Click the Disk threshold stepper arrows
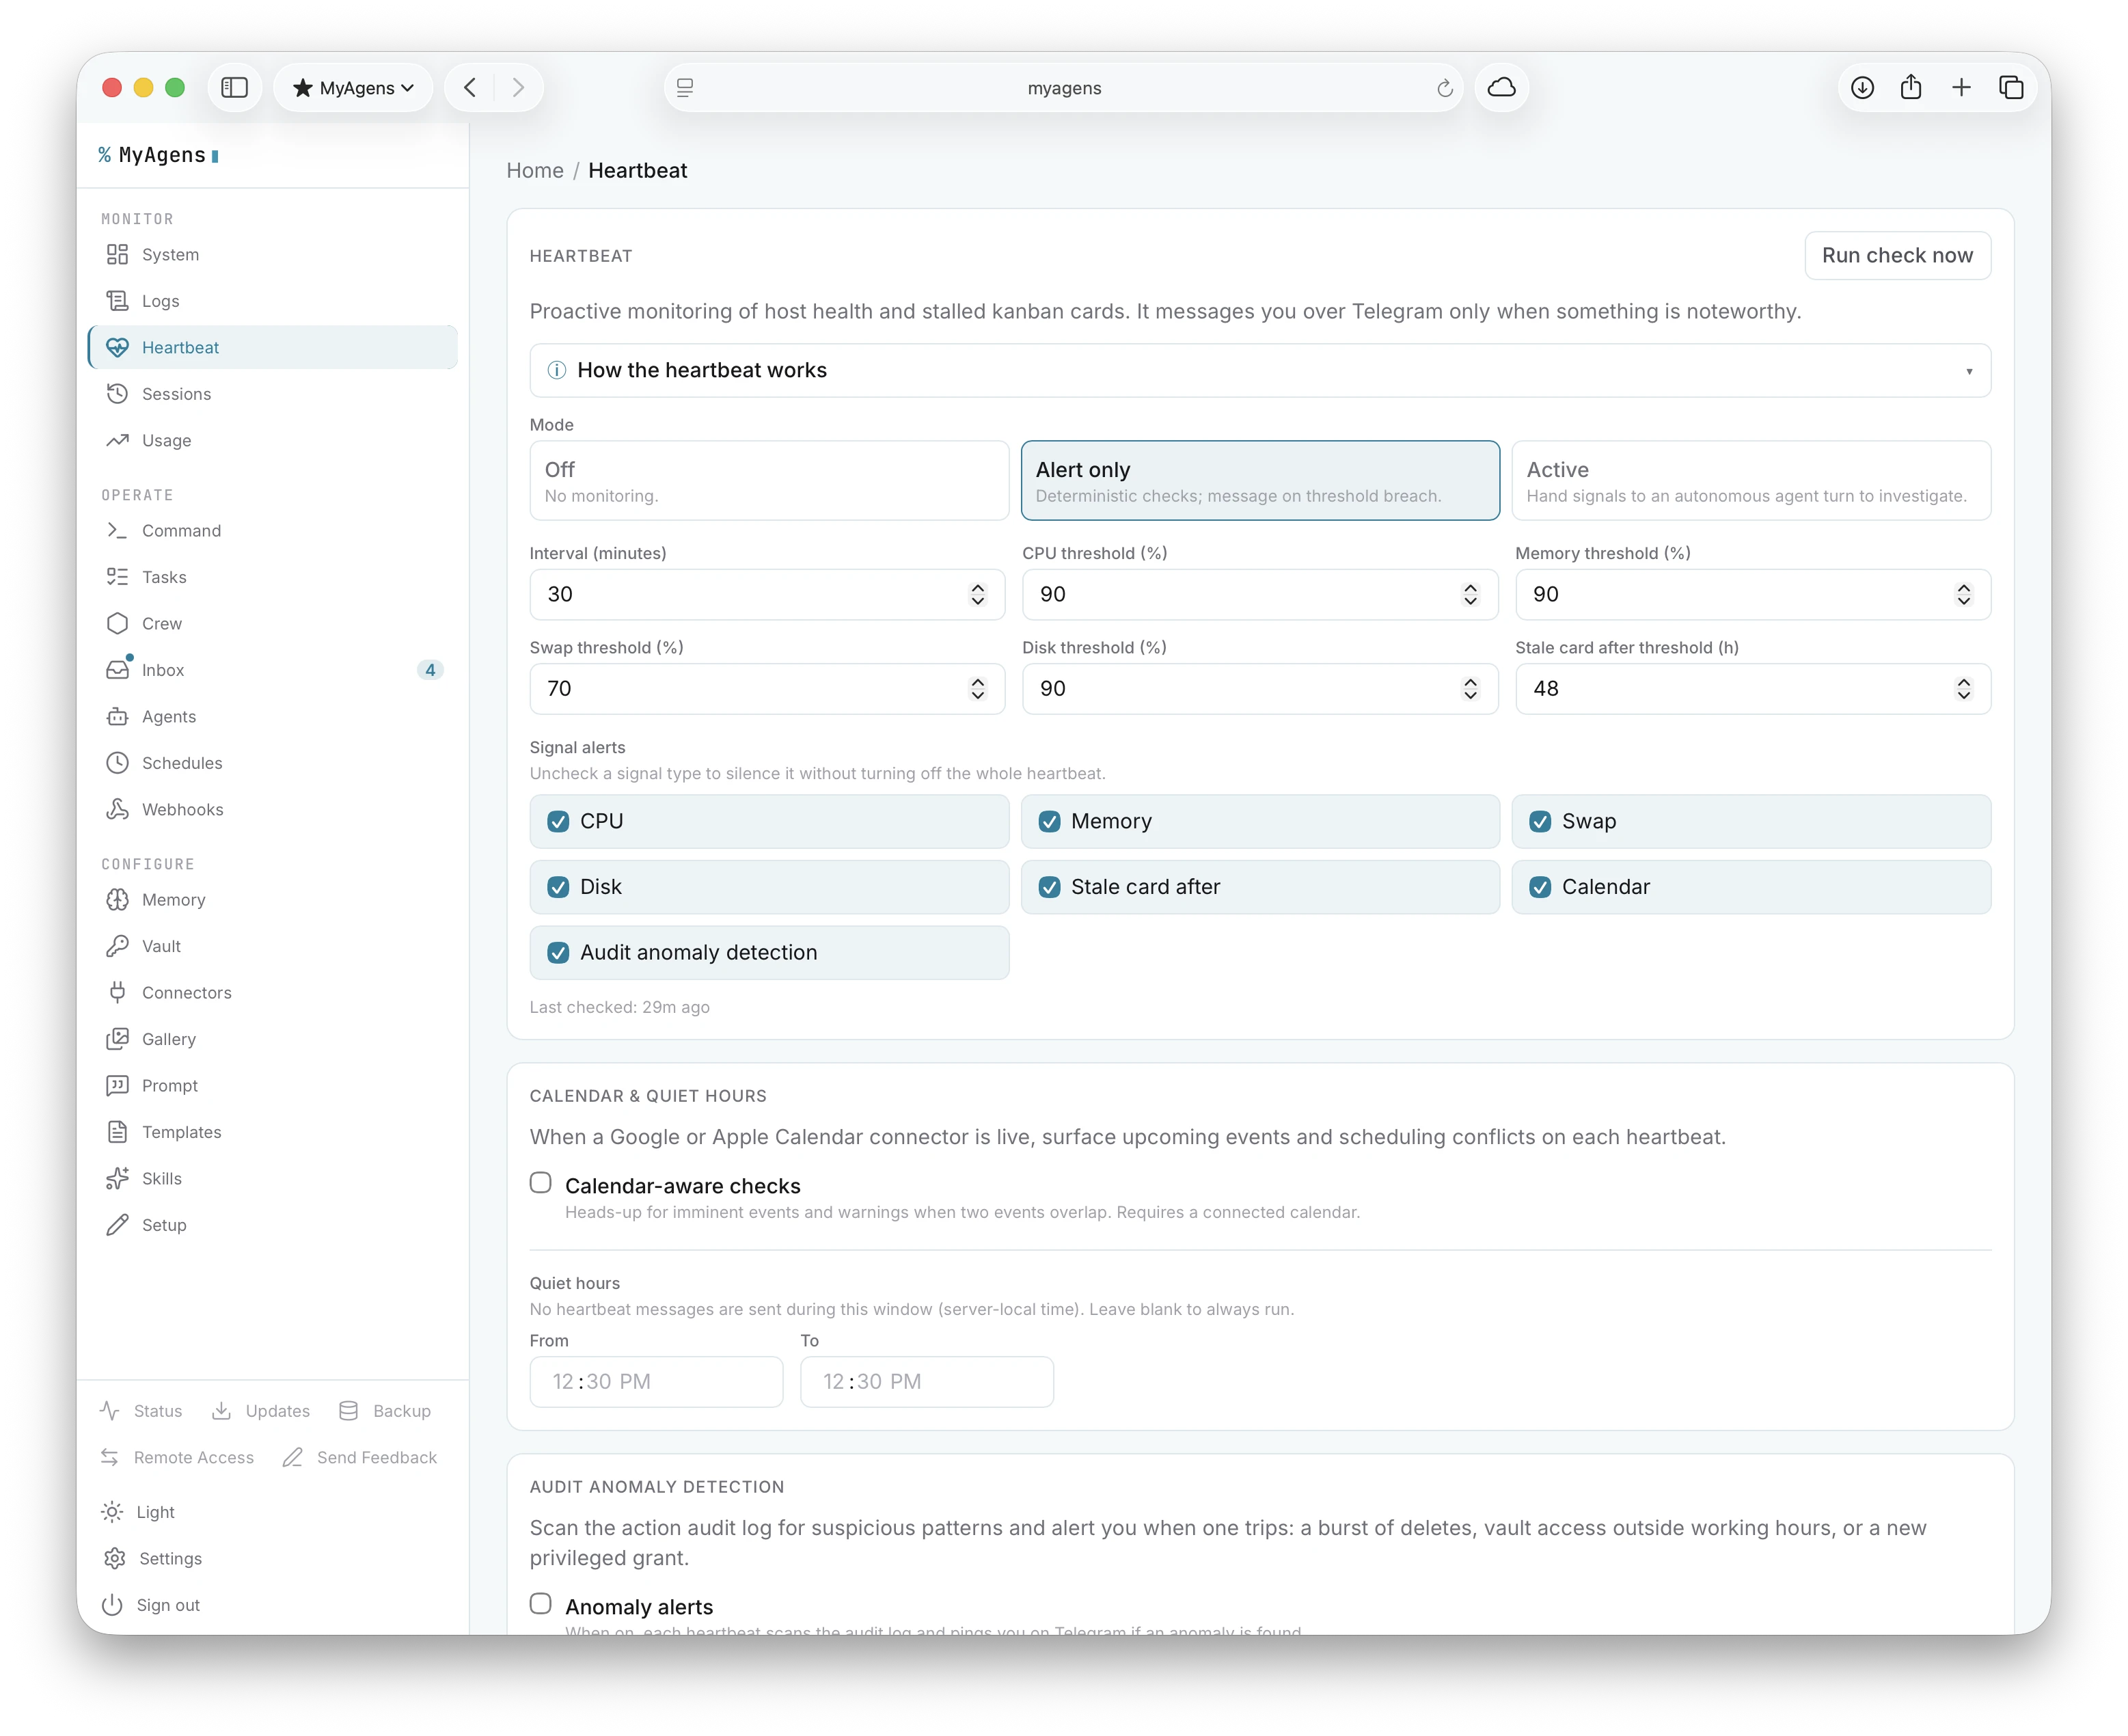 coord(1469,689)
